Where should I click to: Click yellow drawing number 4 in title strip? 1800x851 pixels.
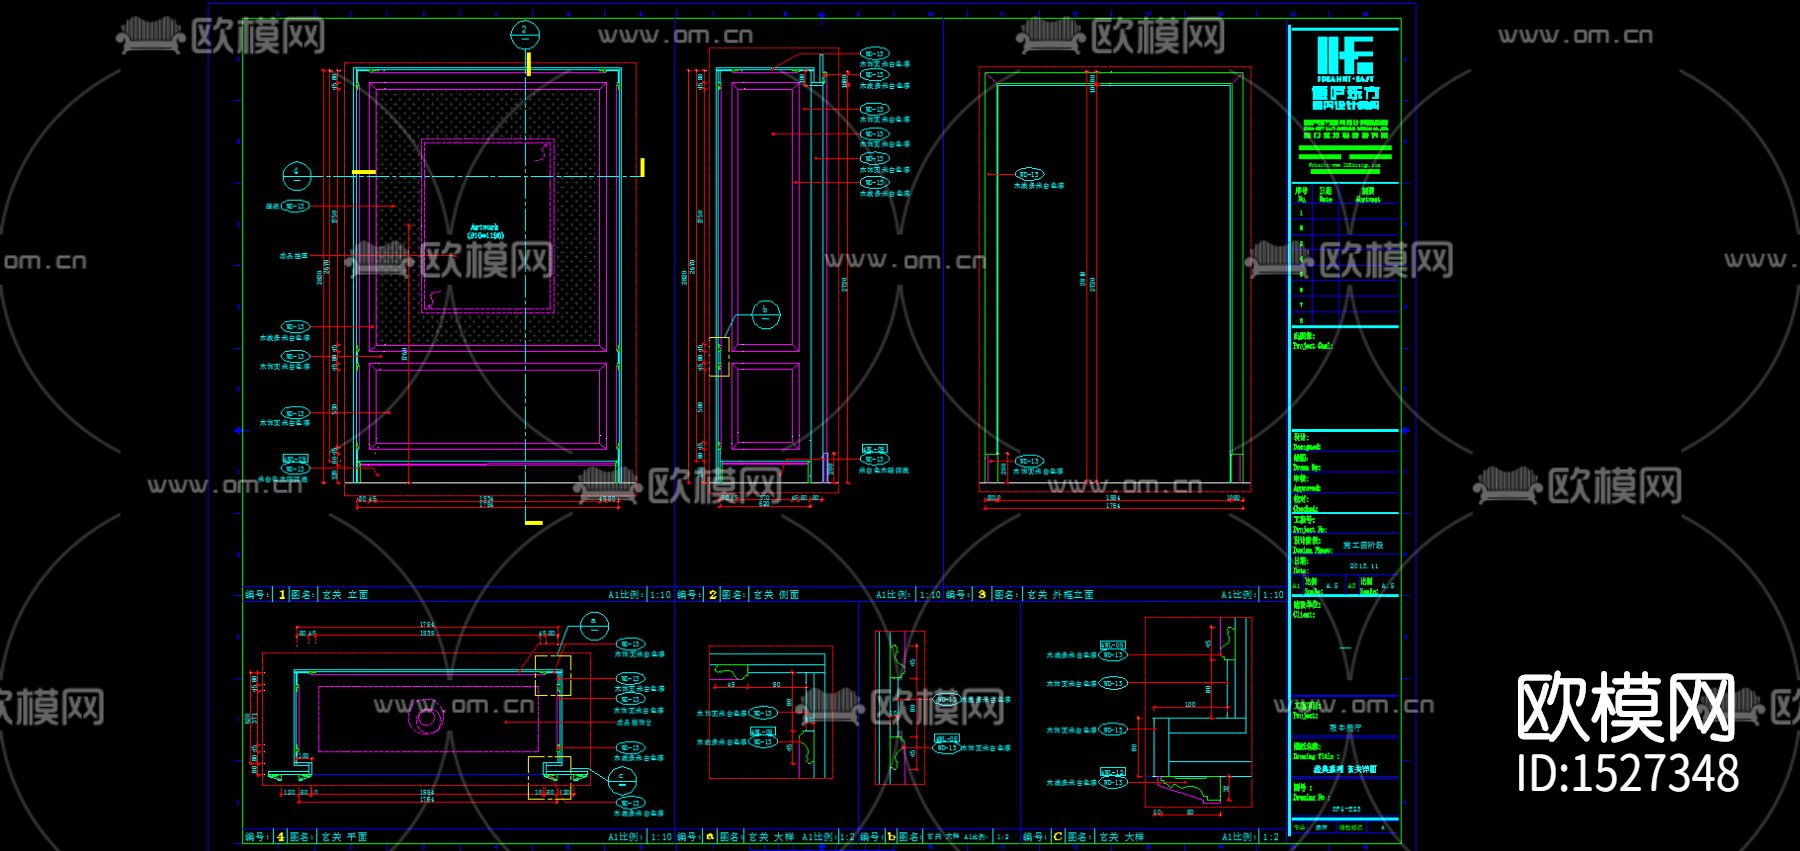coord(281,837)
